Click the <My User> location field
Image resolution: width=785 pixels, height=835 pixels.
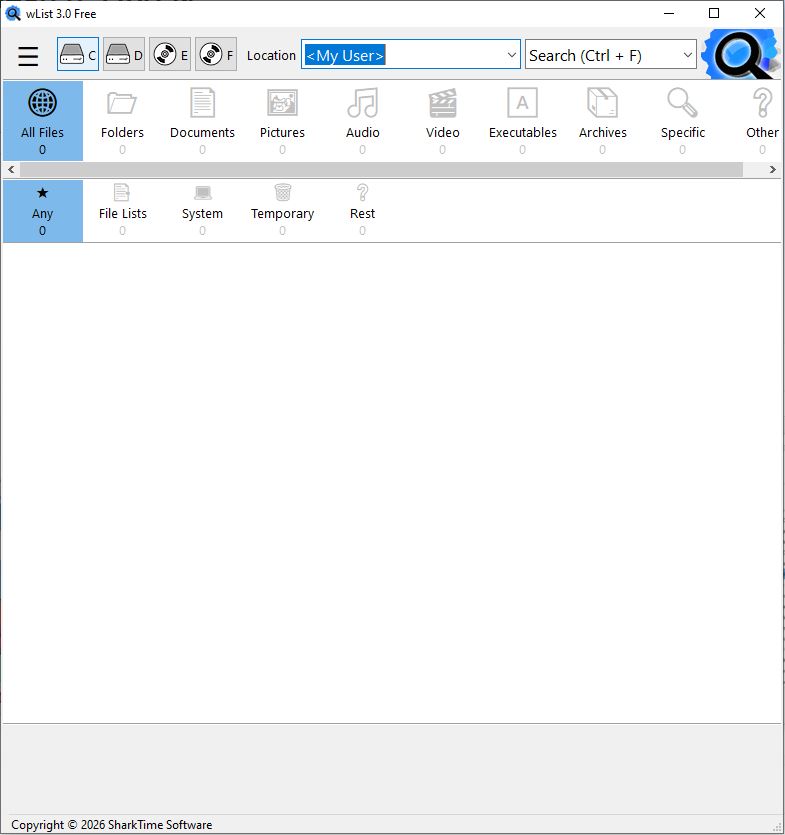(400, 55)
